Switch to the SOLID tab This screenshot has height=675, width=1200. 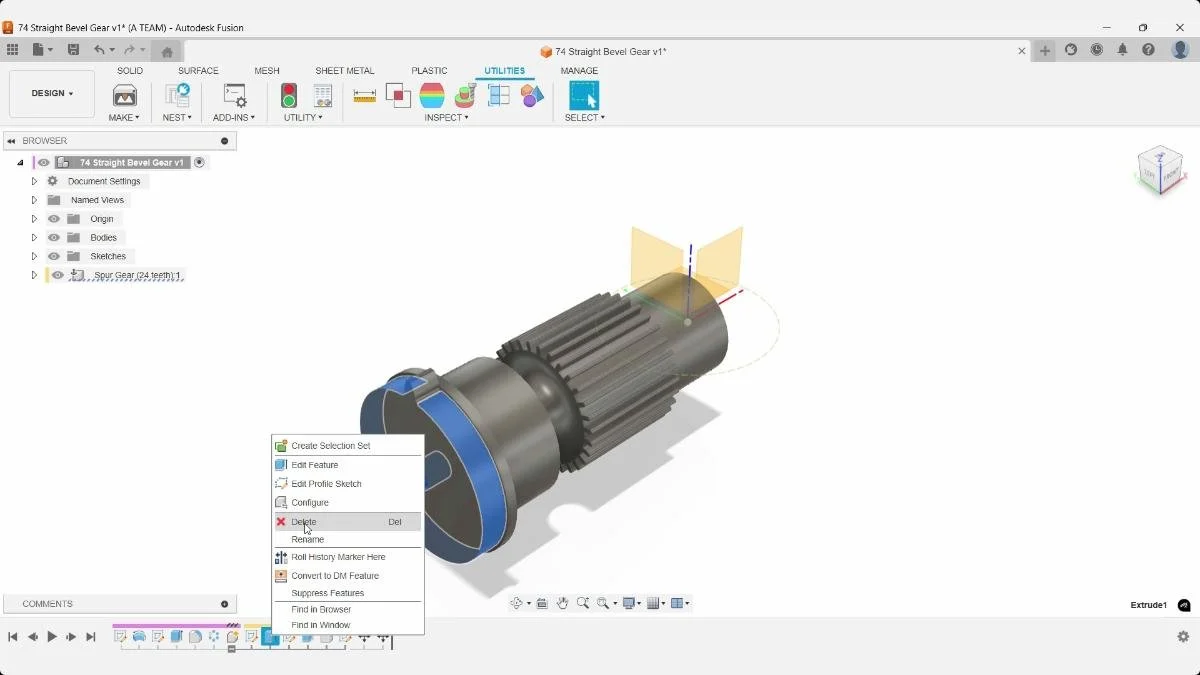[130, 71]
